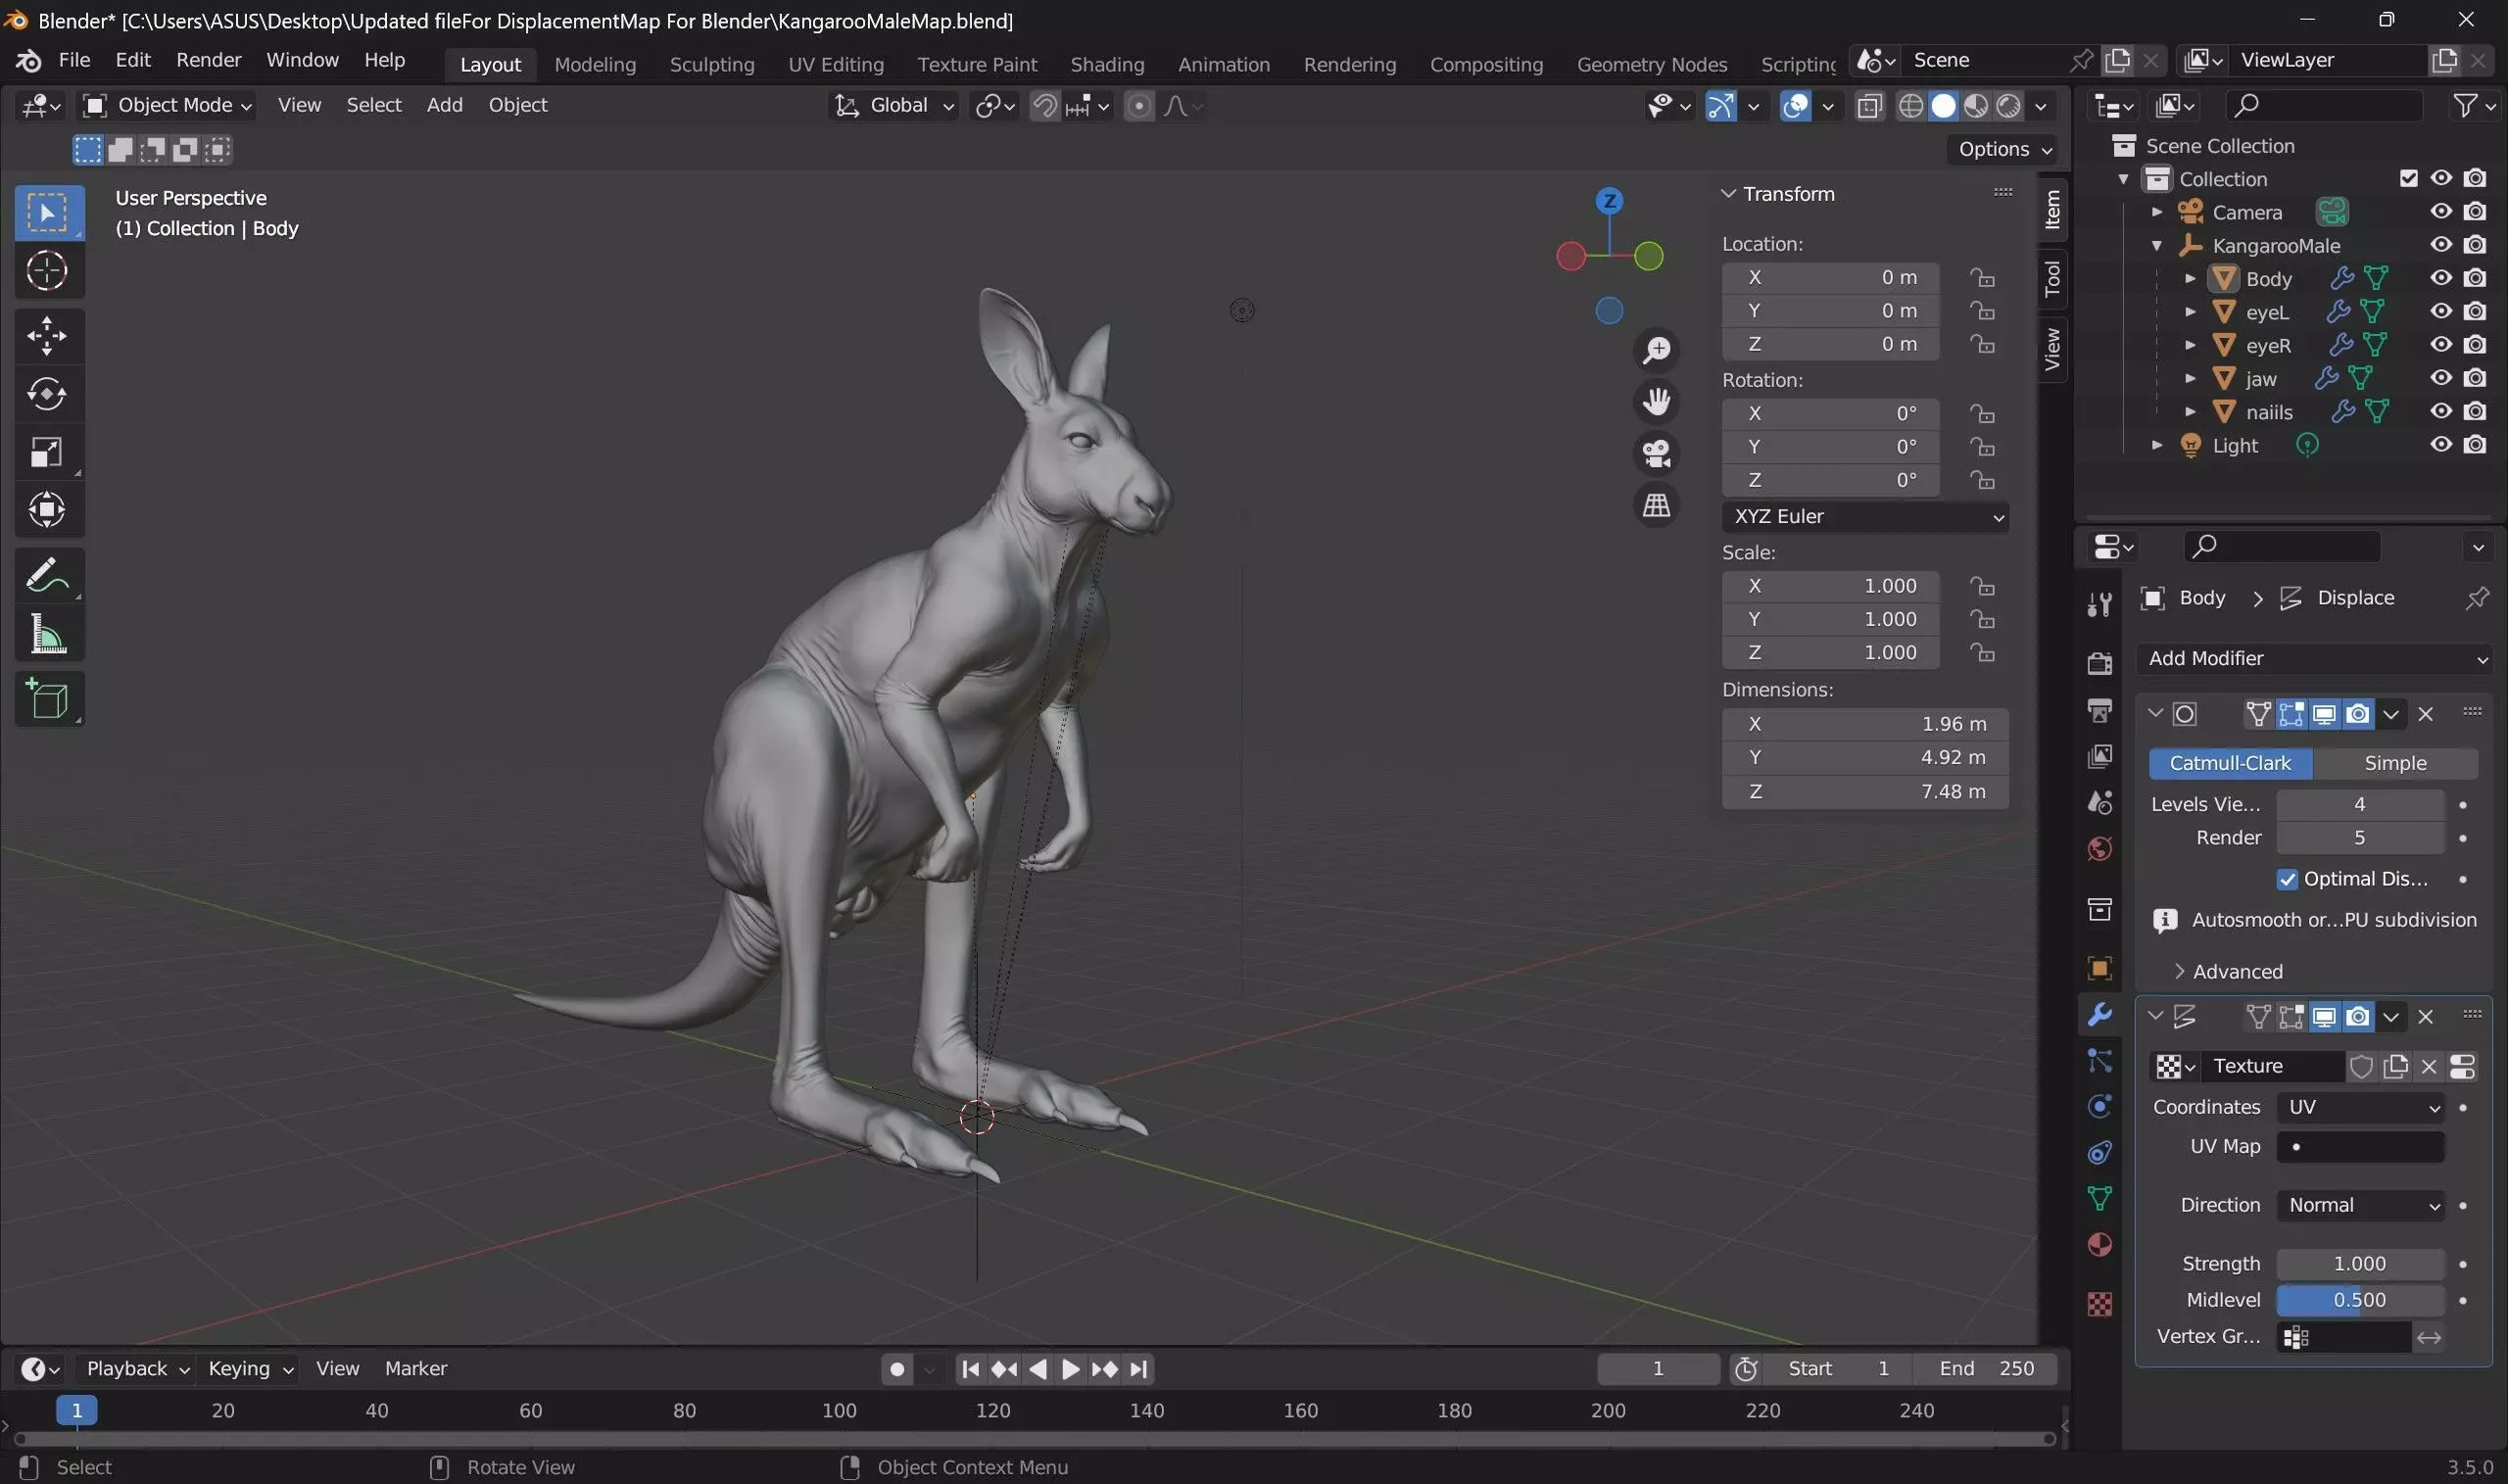Viewport: 2508px width, 1484px height.
Task: Click the Strength value slider
Action: pos(2360,1264)
